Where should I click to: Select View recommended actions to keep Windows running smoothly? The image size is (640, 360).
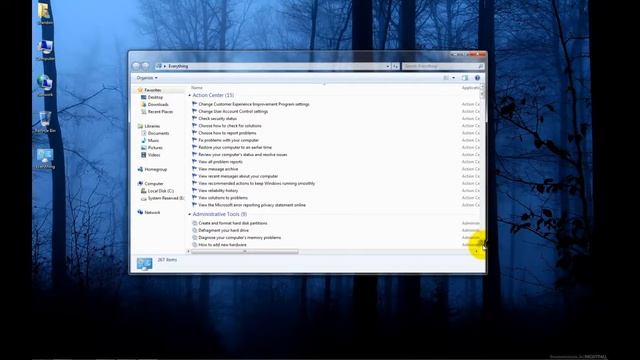256,184
